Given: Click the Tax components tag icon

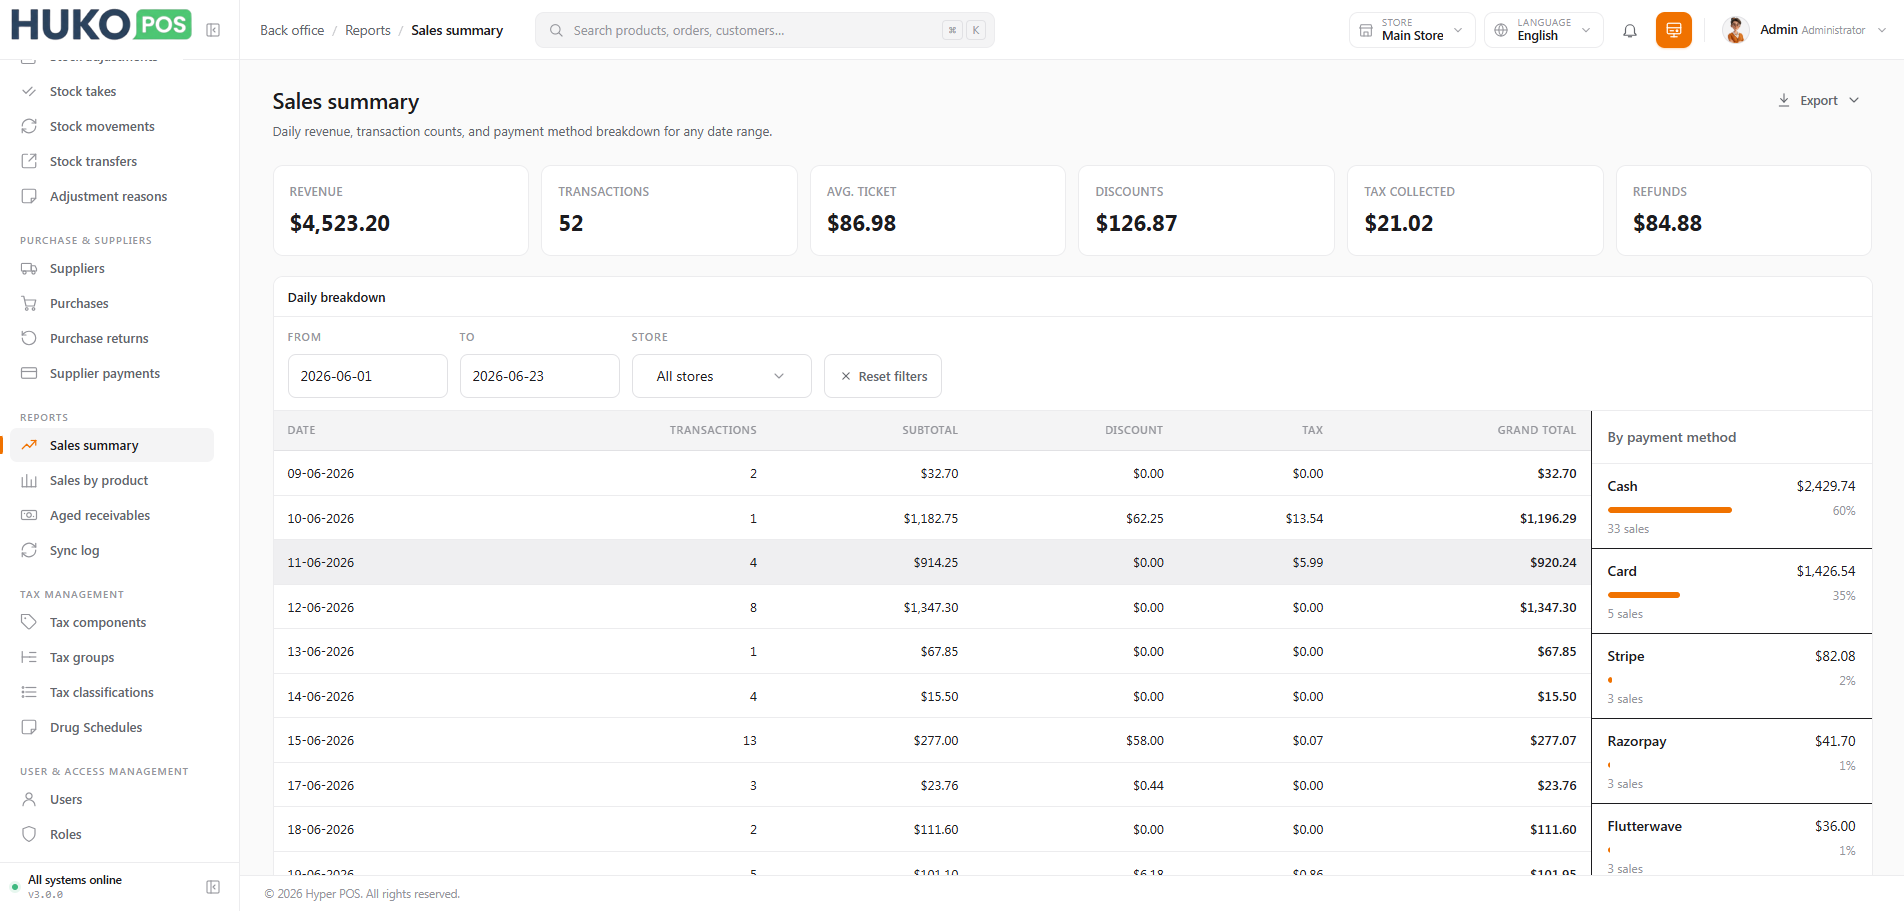Looking at the screenshot, I should point(29,622).
